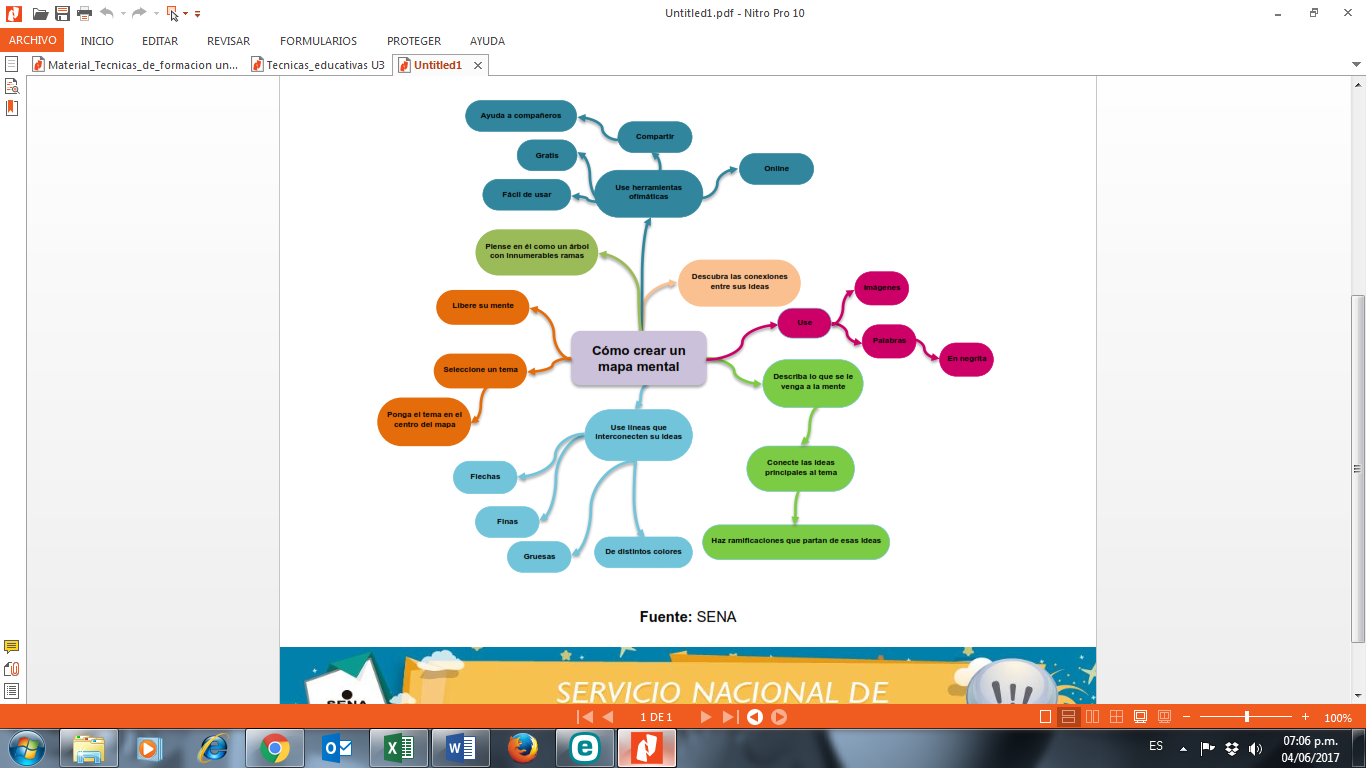Screen dimensions: 1366x768
Task: Go to previous view circular arrow
Action: pyautogui.click(x=755, y=717)
